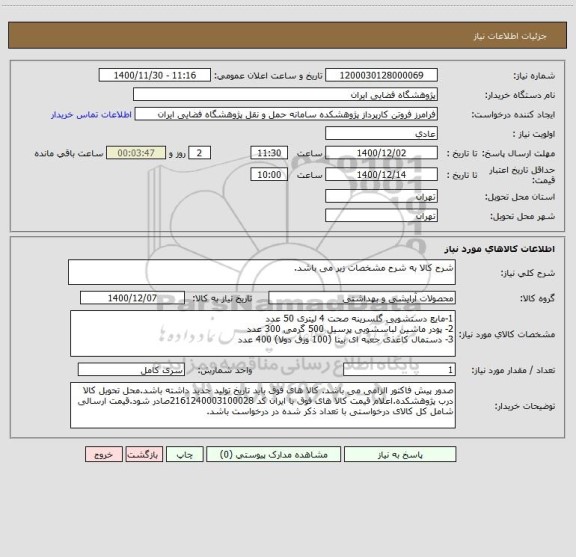Click the header جزئیات اطلاعات نیاز
Screen dimensions: 576x557
pos(510,36)
